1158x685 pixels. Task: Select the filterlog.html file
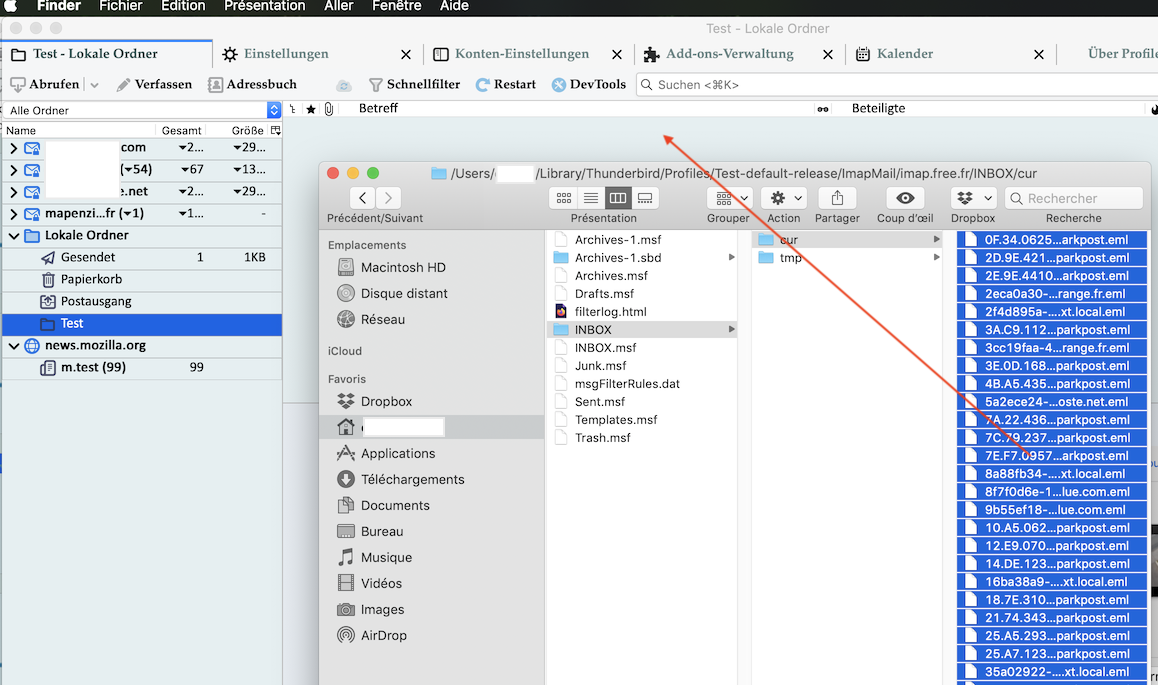[644, 311]
